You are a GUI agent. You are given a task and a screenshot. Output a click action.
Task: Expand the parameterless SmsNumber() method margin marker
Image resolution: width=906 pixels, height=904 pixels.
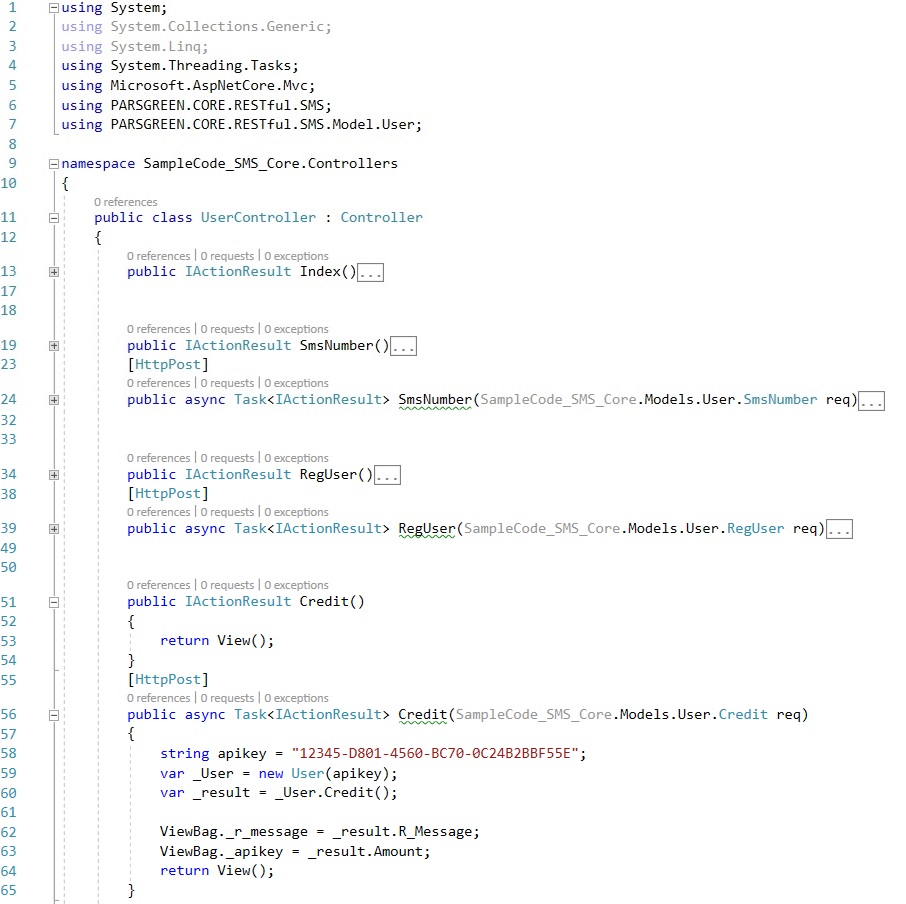point(54,346)
